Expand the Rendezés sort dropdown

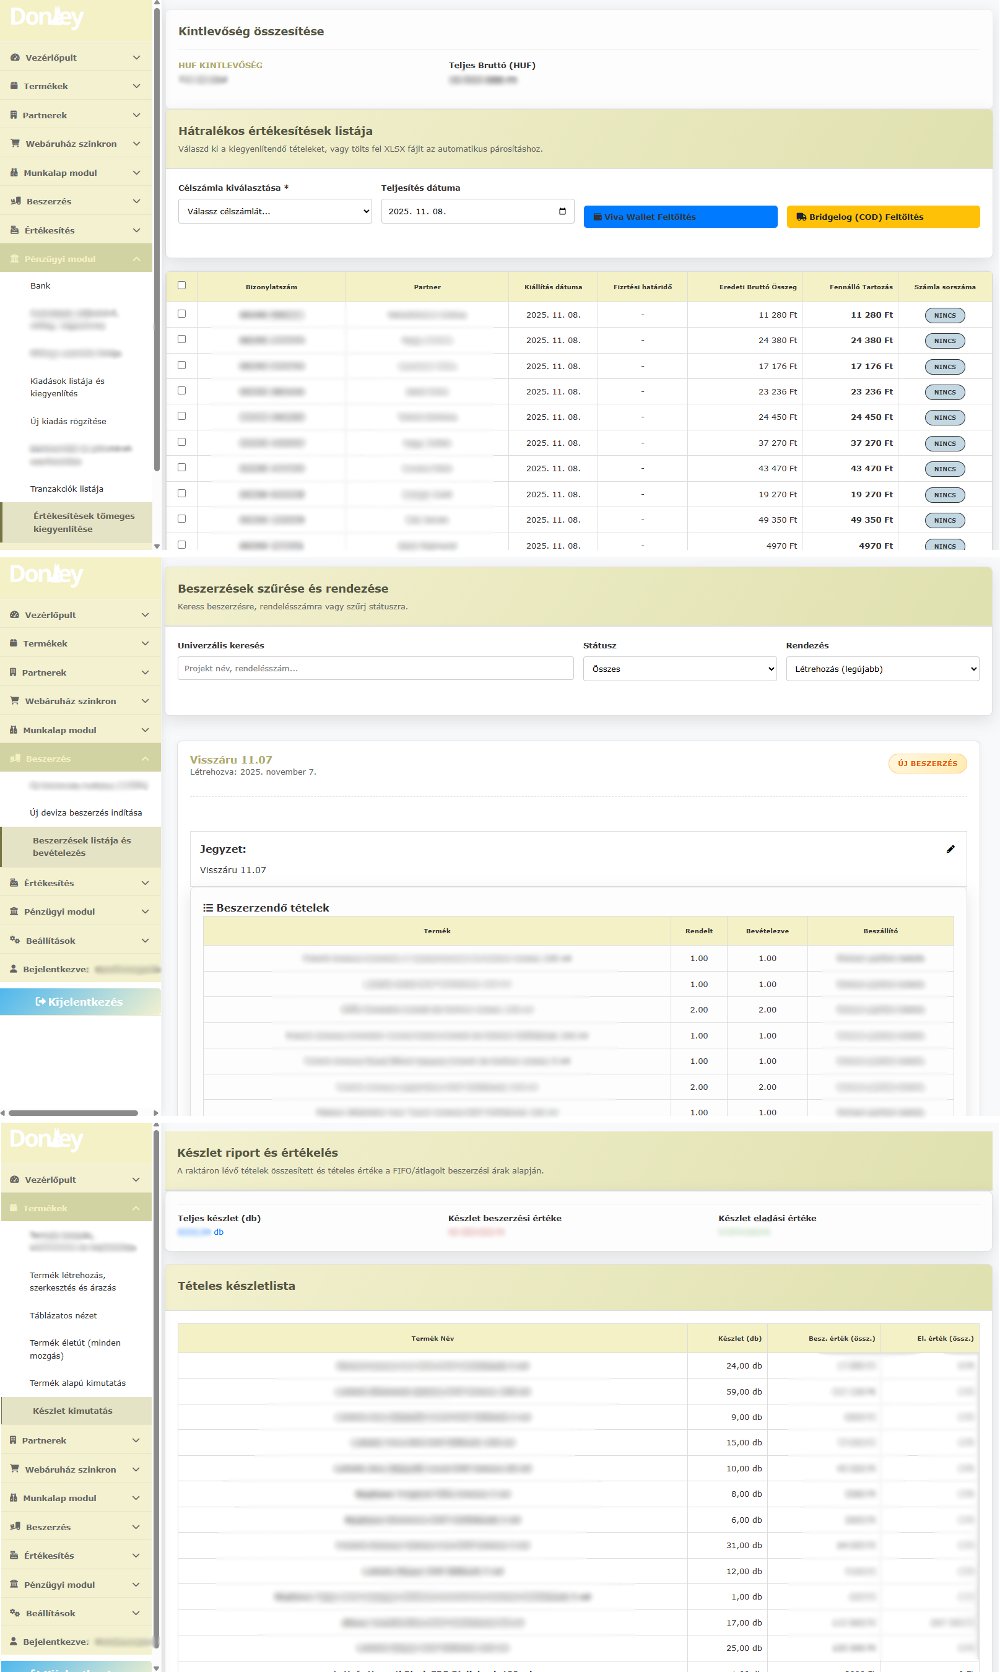(x=882, y=669)
